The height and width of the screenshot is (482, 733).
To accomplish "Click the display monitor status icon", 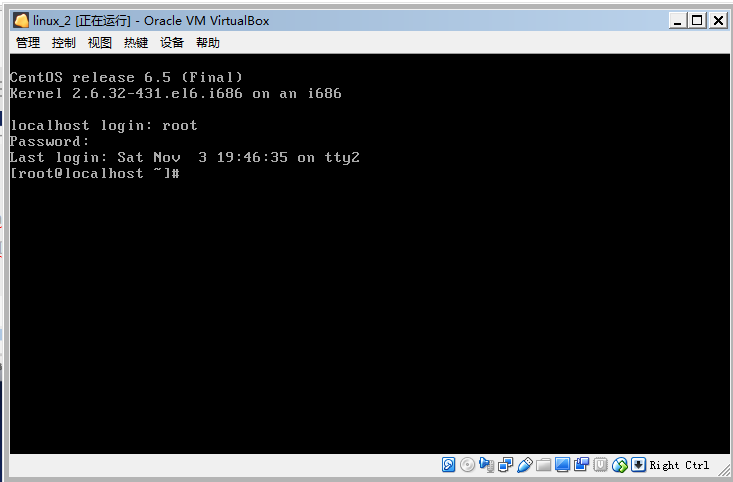I will click(x=562, y=465).
